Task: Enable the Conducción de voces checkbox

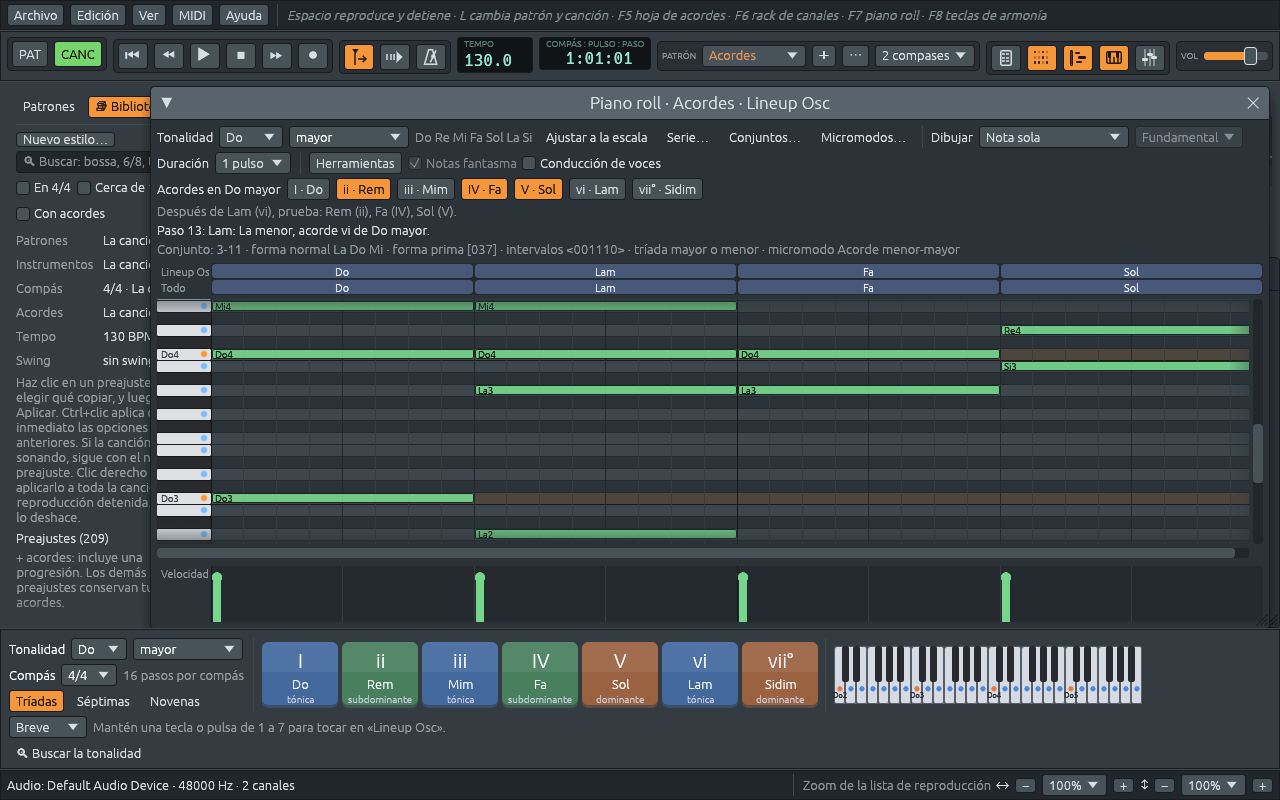Action: pyautogui.click(x=592, y=163)
